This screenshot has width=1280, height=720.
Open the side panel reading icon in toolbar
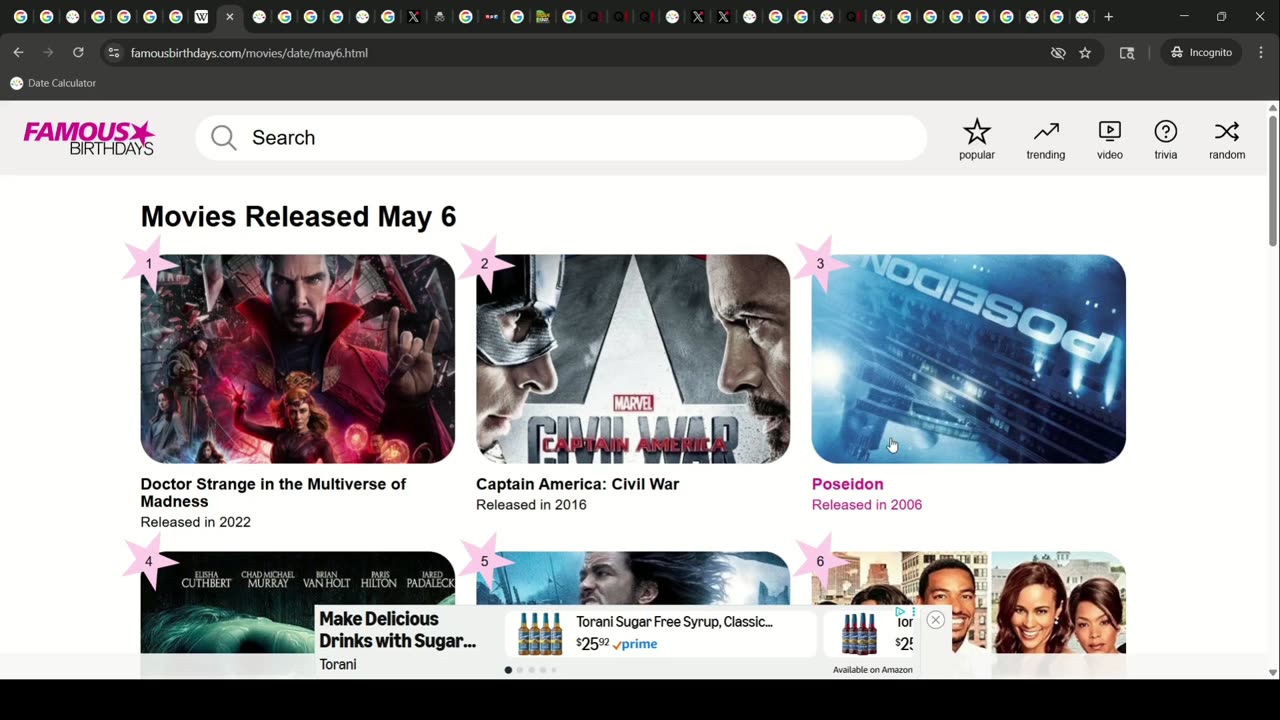1127,53
